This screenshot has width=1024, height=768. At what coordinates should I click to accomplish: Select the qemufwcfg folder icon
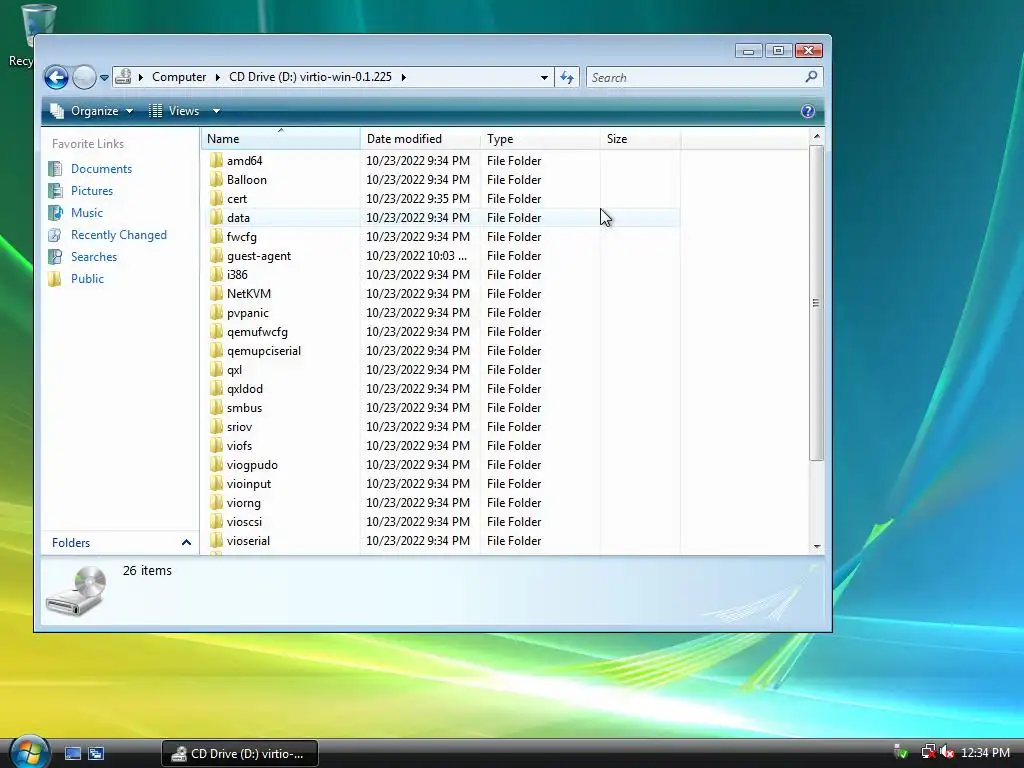tap(216, 332)
